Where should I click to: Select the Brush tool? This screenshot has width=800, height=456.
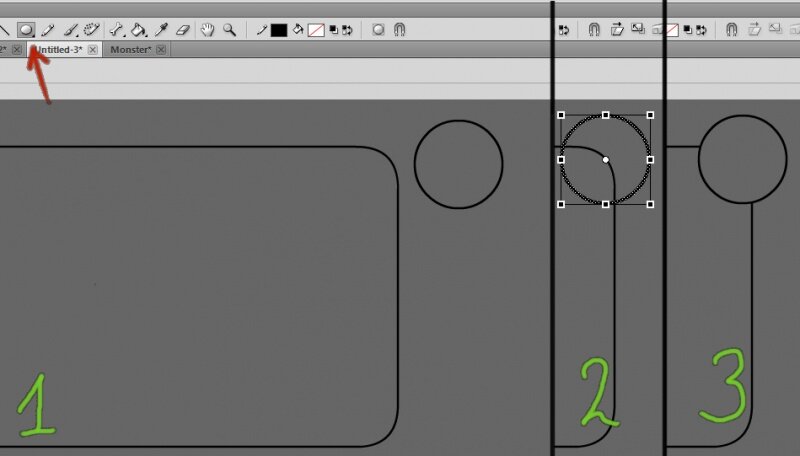69,30
